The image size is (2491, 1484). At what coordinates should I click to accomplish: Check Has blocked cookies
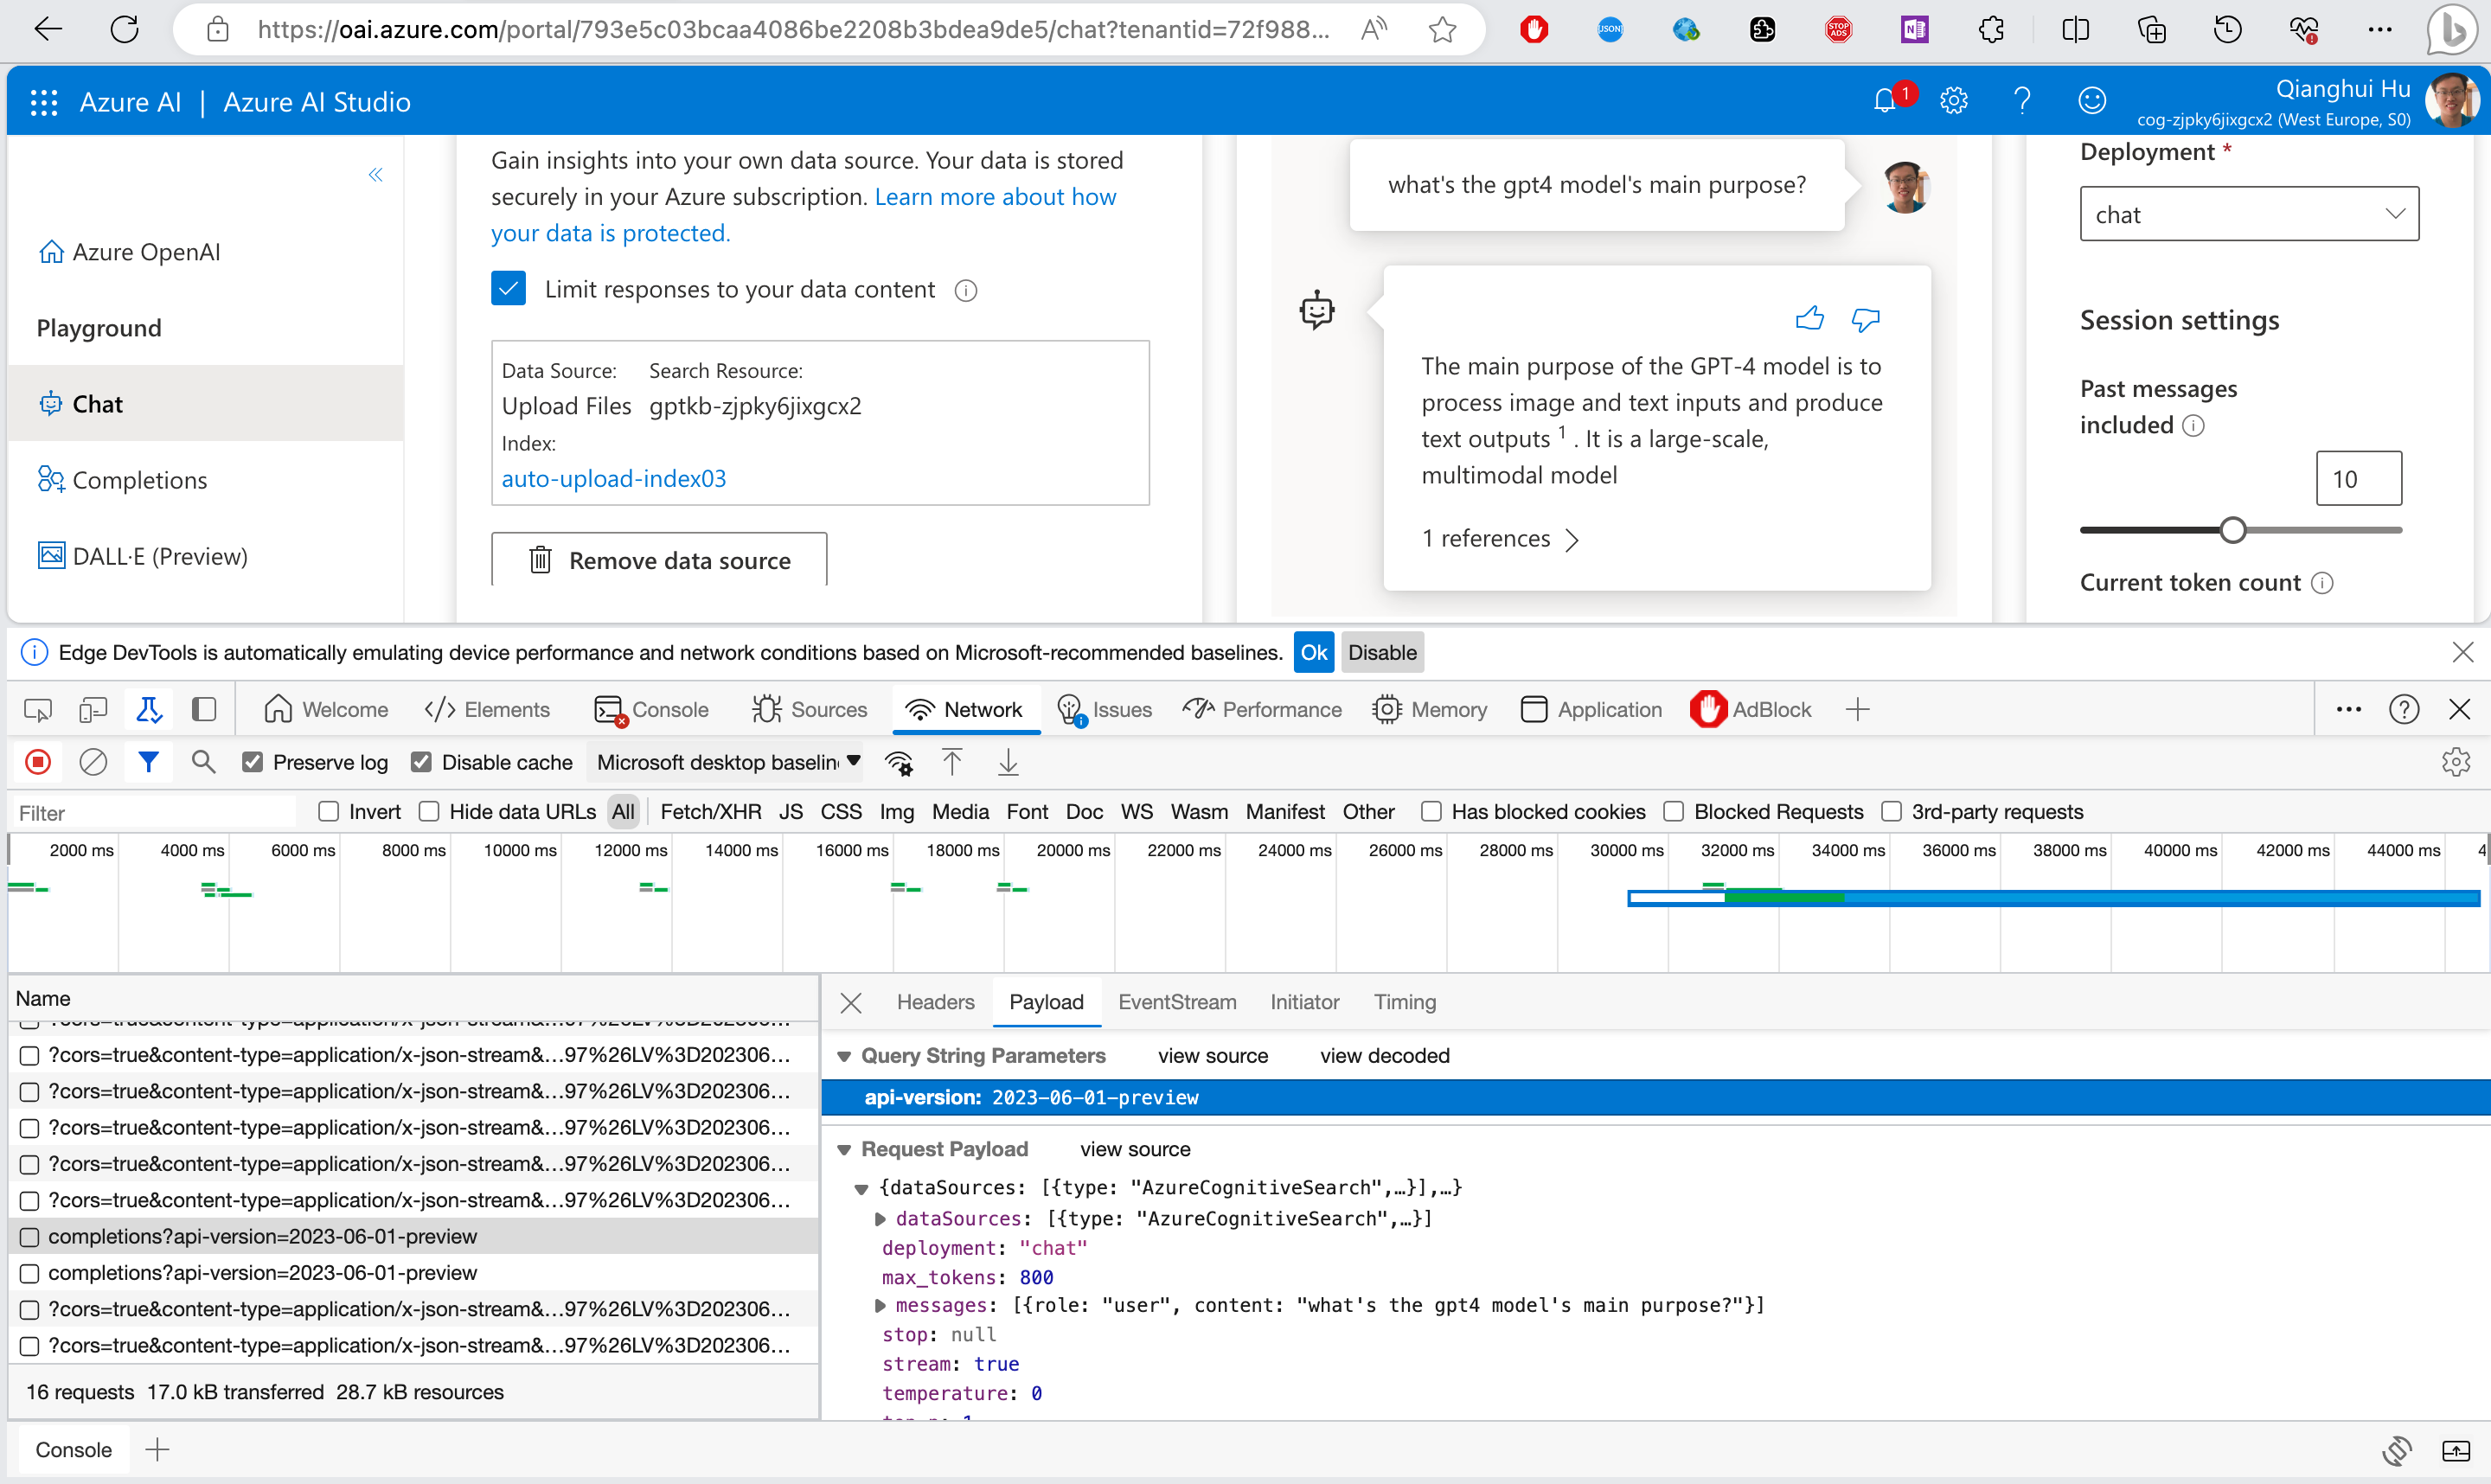point(1431,812)
